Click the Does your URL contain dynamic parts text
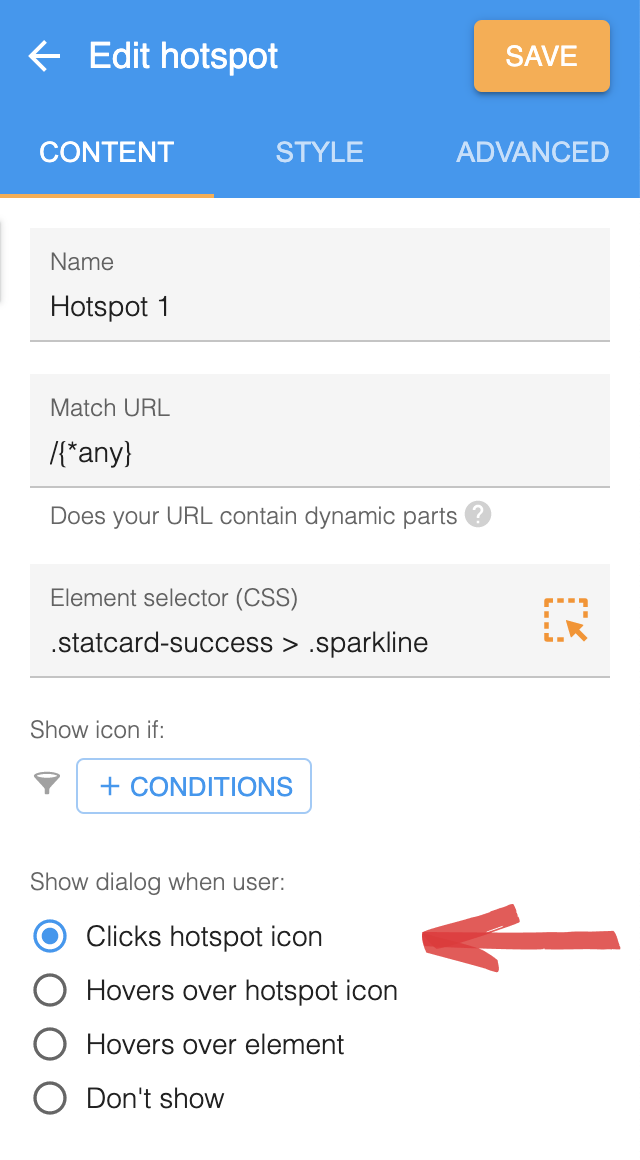Image resolution: width=640 pixels, height=1160 pixels. 254,516
